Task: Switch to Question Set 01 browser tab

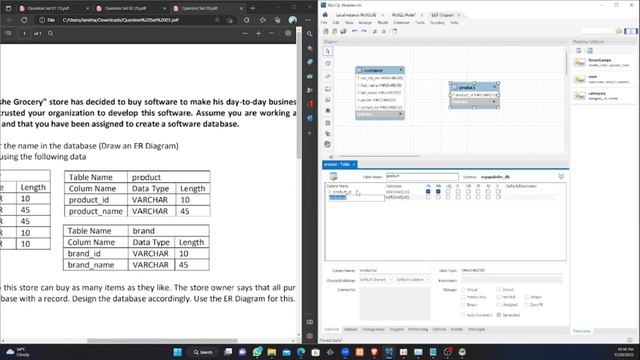Action: [x=49, y=8]
